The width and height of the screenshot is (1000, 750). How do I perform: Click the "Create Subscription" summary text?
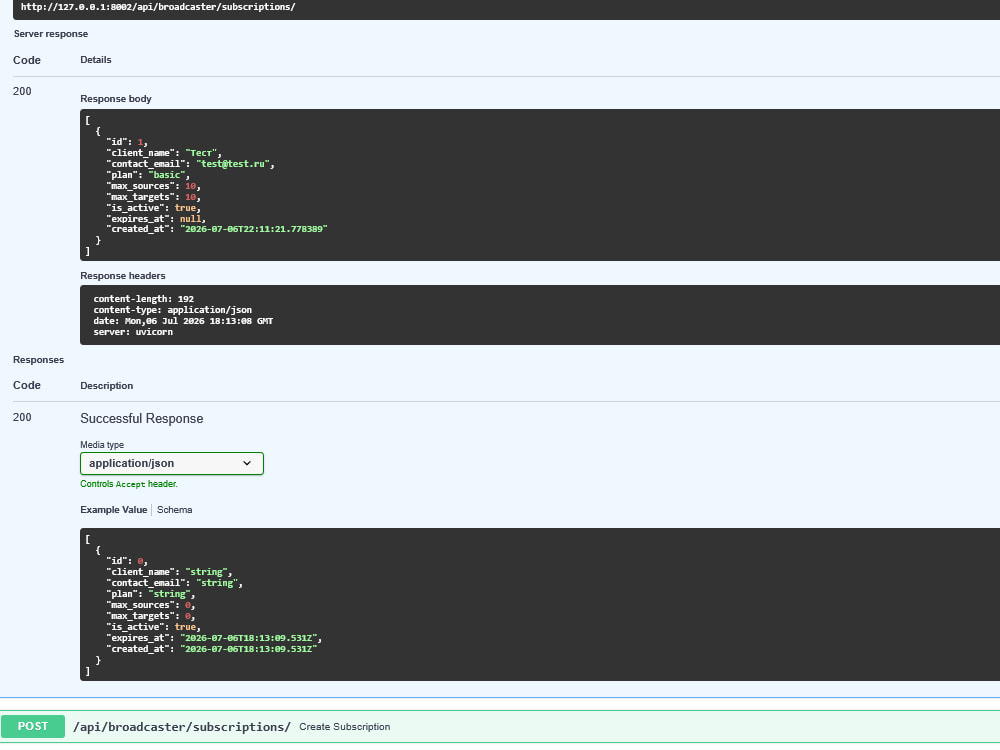(344, 726)
